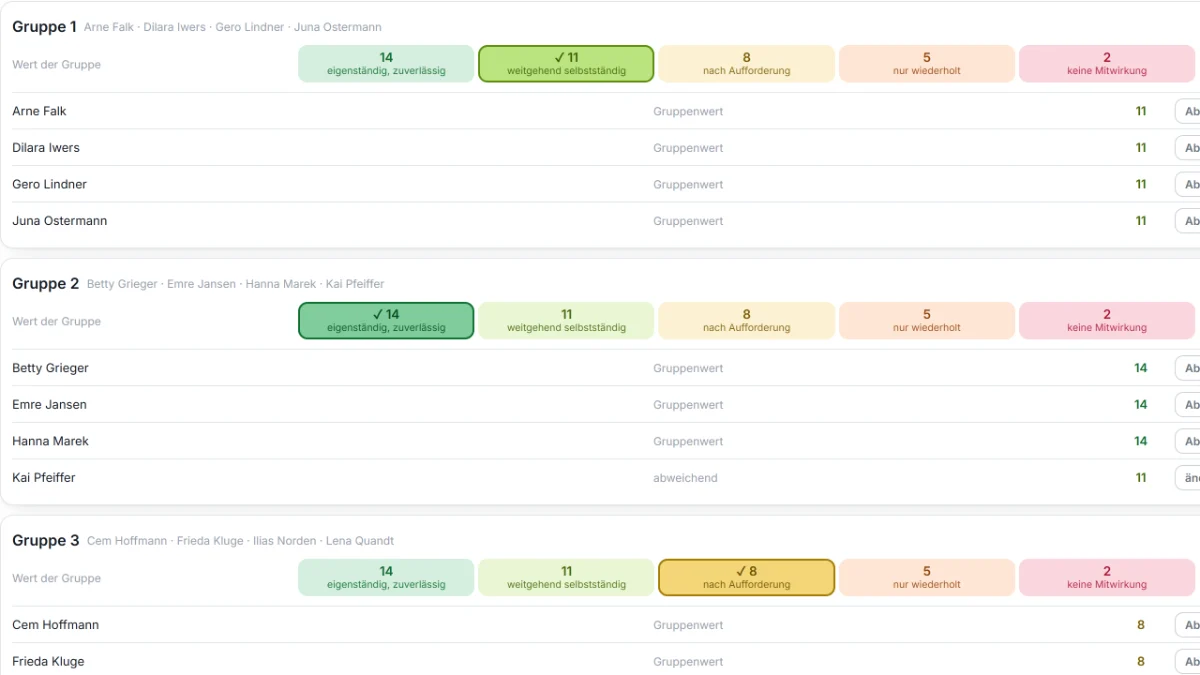Click selected 14 option in Gruppe 2
This screenshot has height=675, width=1200.
click(x=386, y=321)
